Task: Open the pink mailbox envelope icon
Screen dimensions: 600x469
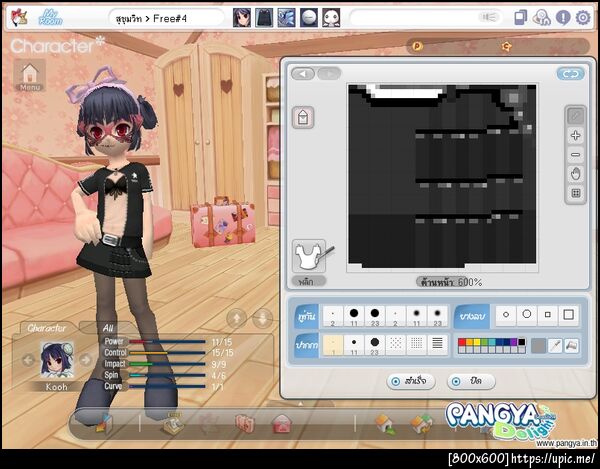Action: 282,424
